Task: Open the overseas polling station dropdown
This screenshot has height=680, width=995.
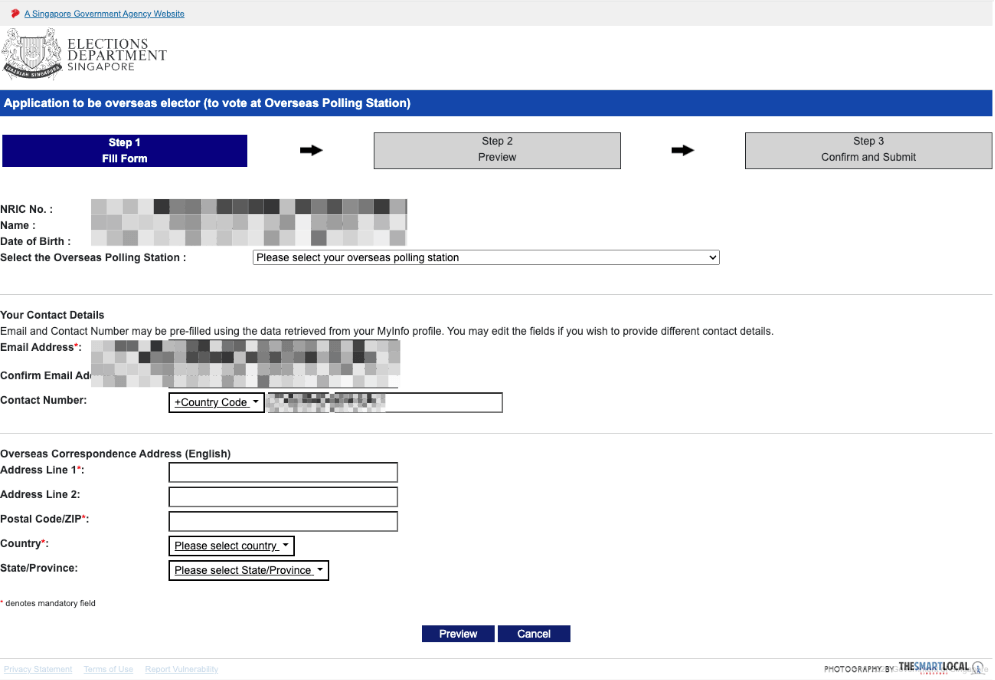Action: [x=486, y=257]
